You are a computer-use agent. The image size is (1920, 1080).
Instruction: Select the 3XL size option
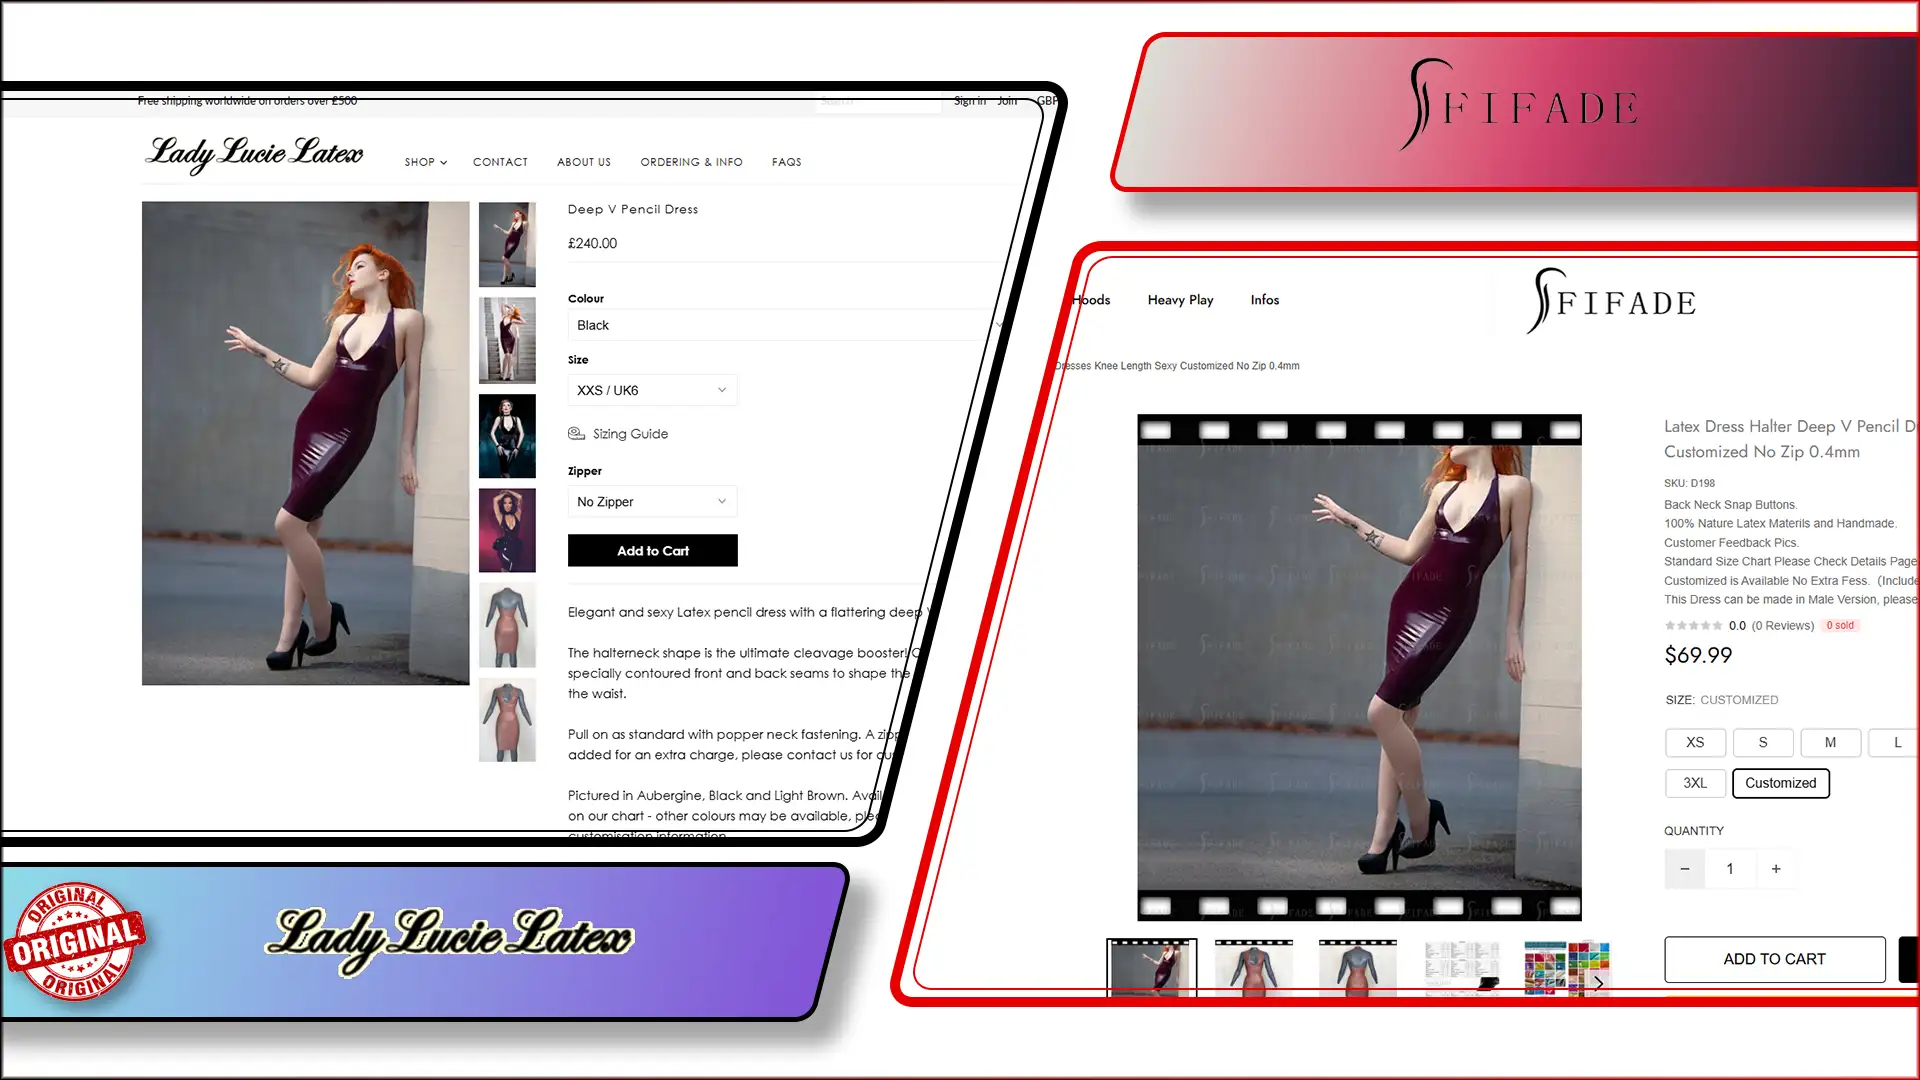click(1695, 783)
